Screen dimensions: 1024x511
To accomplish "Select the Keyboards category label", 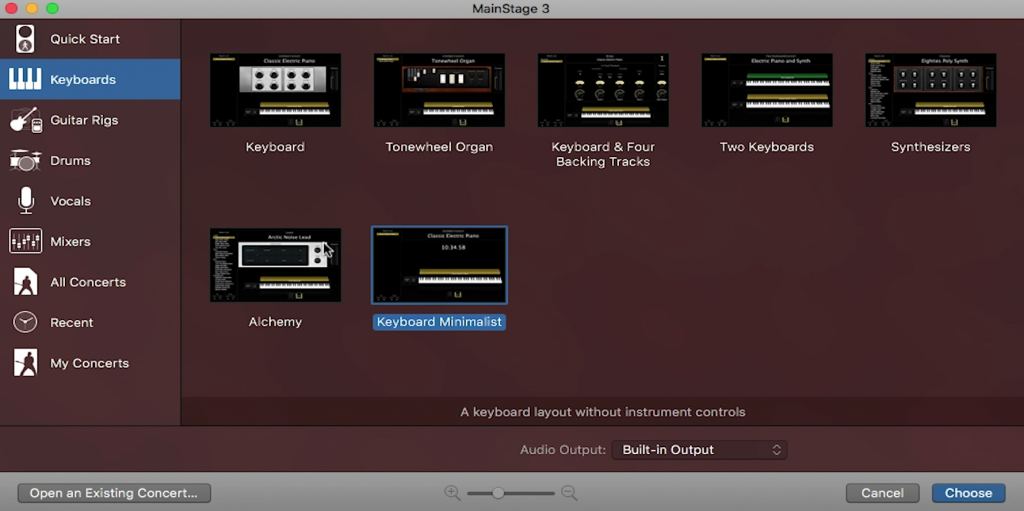I will (83, 80).
